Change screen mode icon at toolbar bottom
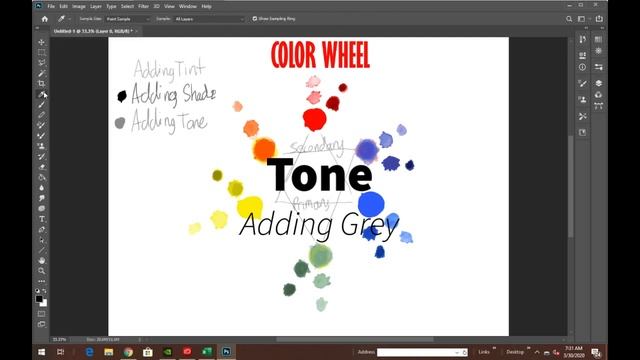640x360 pixels. pyautogui.click(x=42, y=324)
